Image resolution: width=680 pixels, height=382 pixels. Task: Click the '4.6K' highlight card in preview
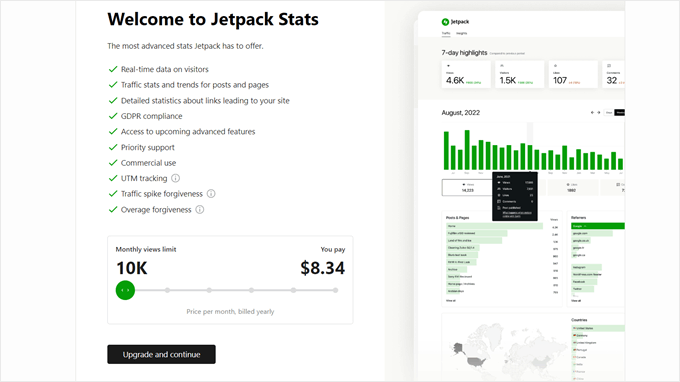[466, 75]
